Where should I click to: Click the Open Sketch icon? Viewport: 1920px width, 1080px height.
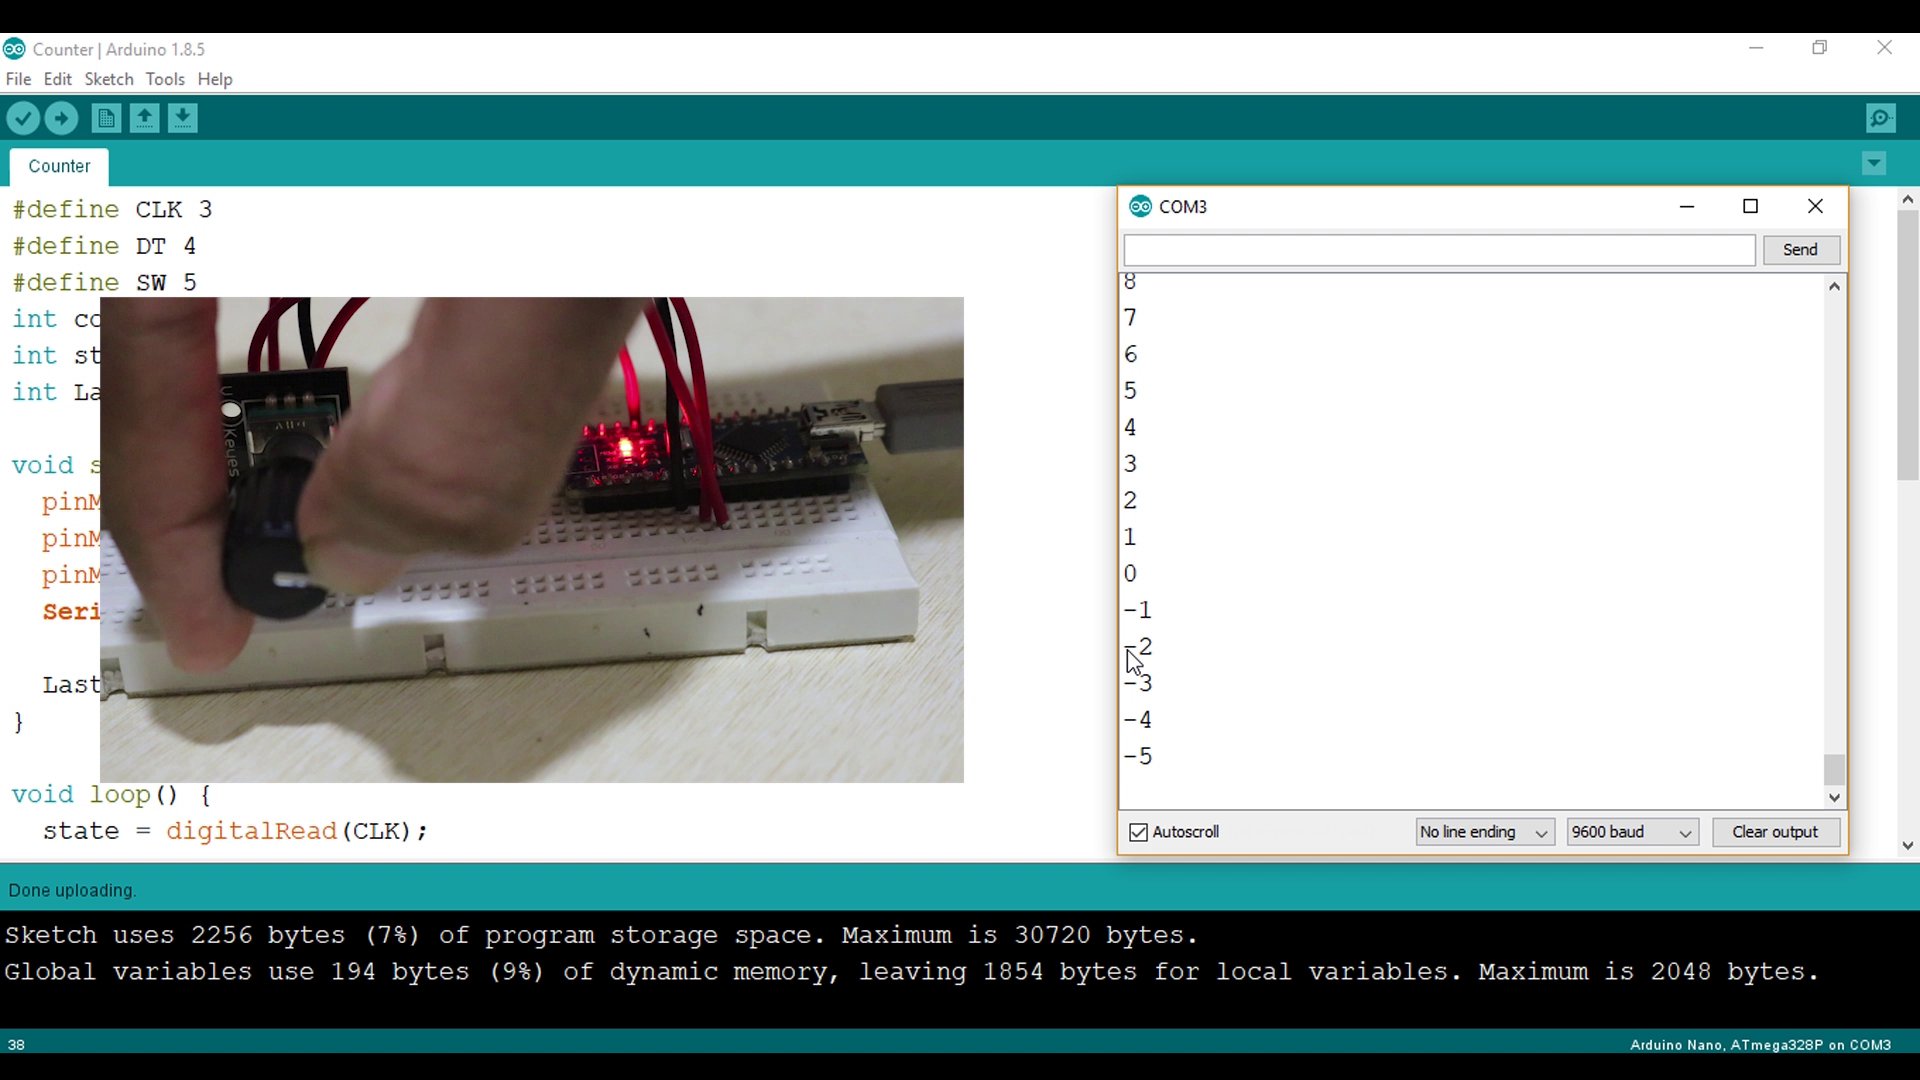click(x=144, y=117)
